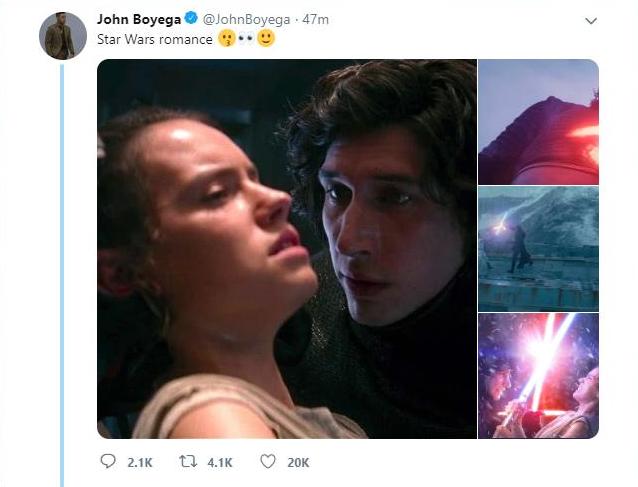Screen dimensions: 638x487
Task: Open the large main photo
Action: pos(287,249)
